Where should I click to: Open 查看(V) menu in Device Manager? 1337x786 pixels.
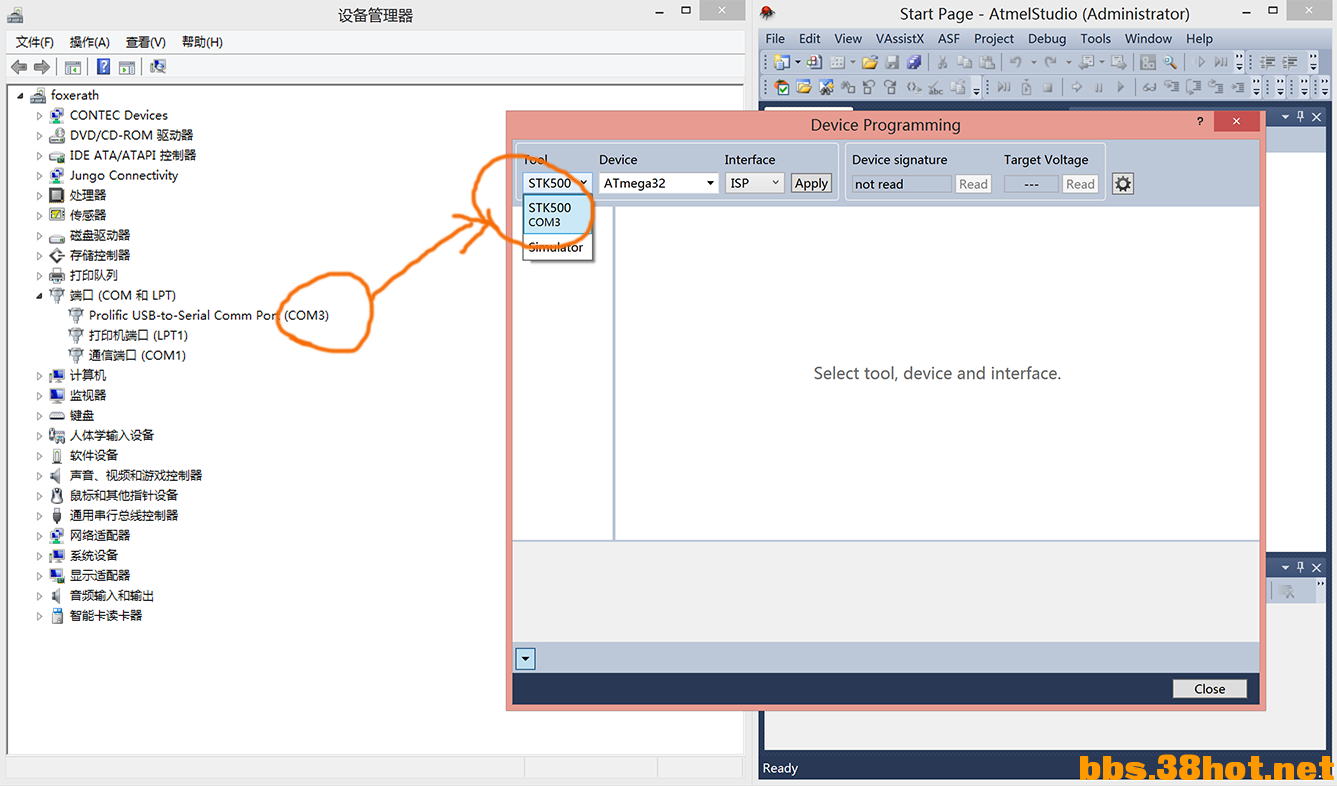[146, 42]
